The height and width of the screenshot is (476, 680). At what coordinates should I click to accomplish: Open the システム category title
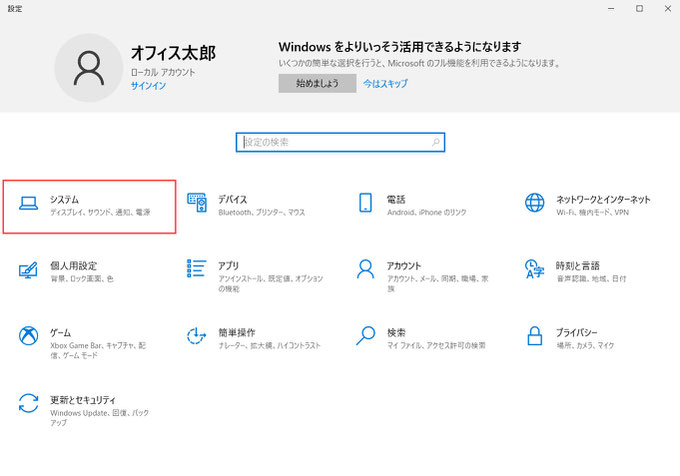click(x=64, y=199)
